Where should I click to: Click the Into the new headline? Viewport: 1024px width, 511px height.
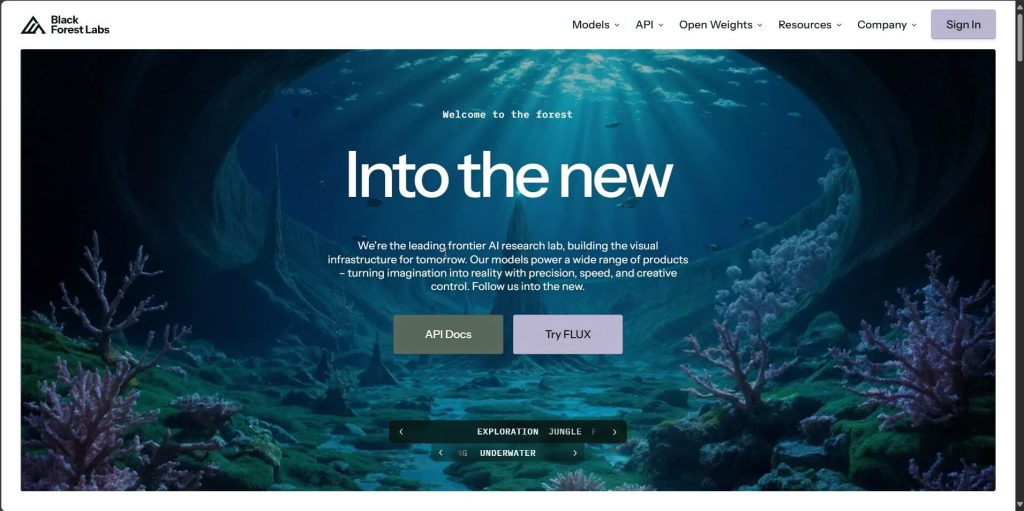(x=509, y=174)
